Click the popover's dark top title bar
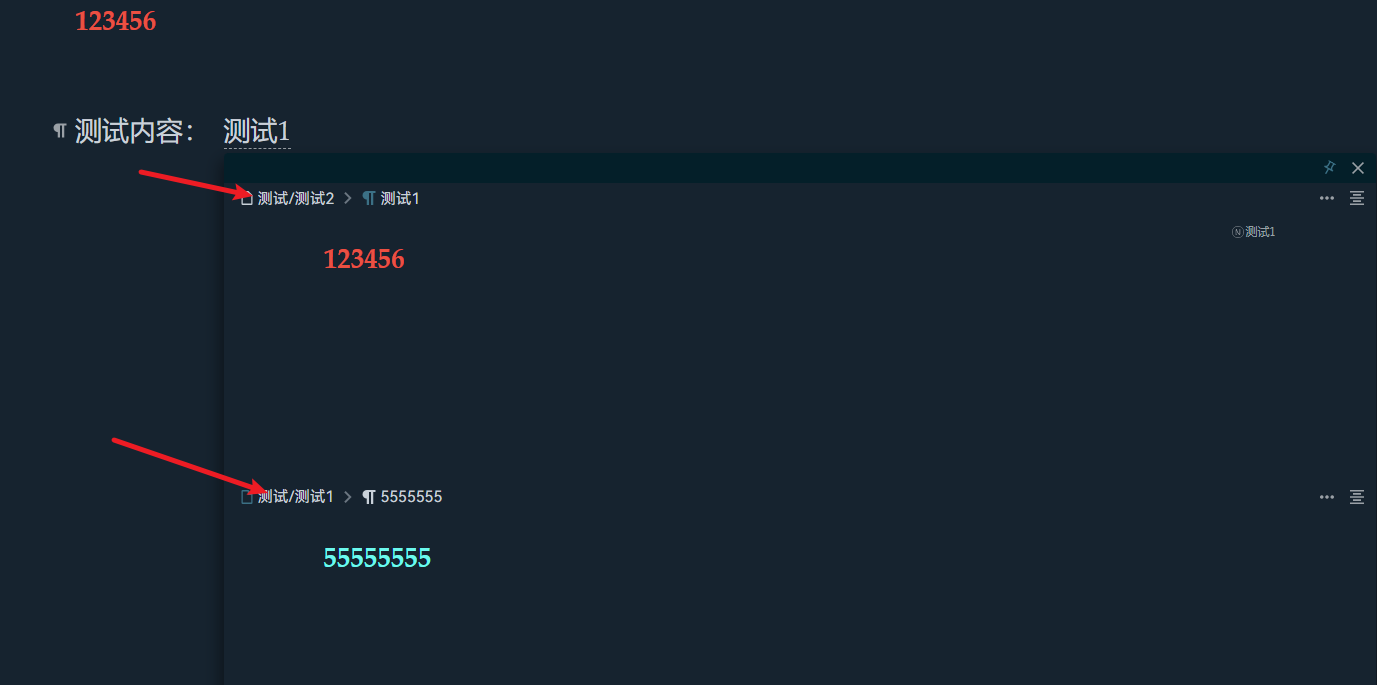The height and width of the screenshot is (685, 1377). [x=760, y=168]
